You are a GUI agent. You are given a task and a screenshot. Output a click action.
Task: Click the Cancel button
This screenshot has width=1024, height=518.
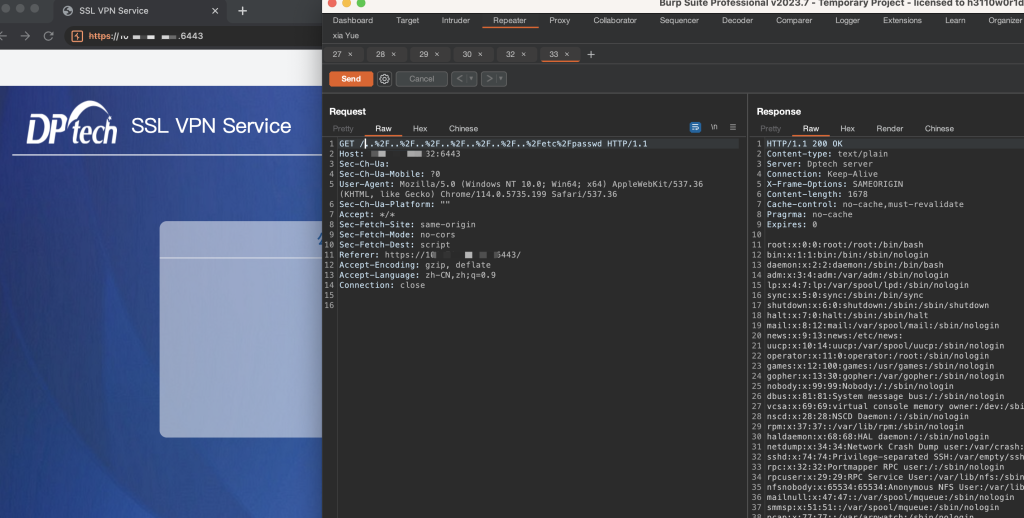(421, 79)
